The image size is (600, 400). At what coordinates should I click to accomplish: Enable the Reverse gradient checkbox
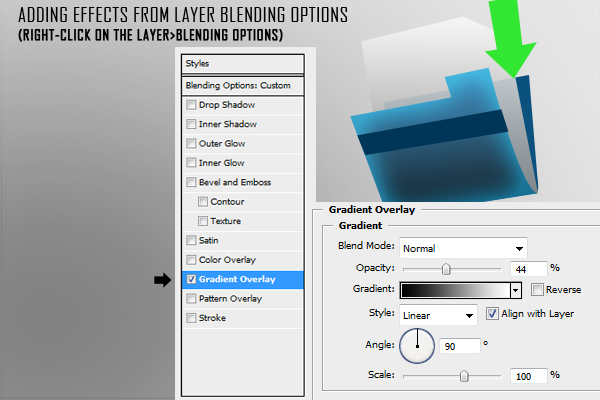(x=538, y=290)
